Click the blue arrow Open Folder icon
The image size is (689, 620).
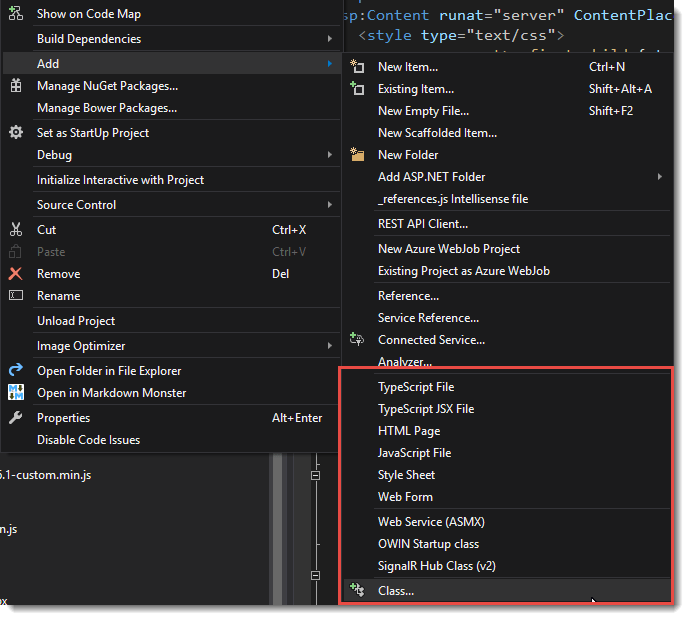16,370
